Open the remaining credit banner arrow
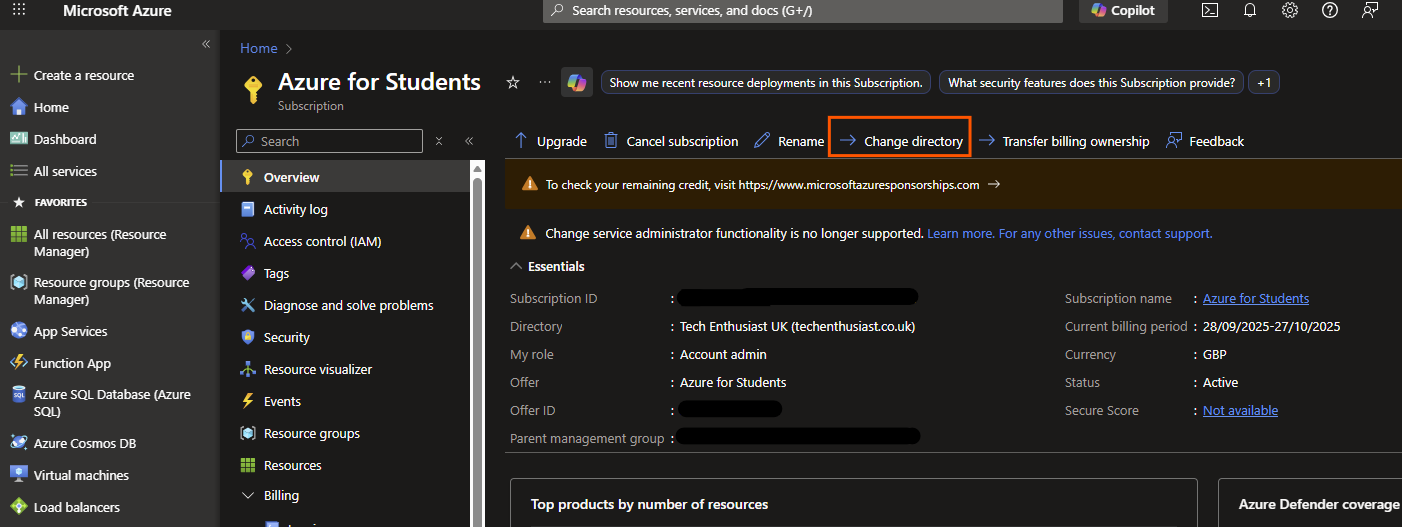The image size is (1402, 527). coord(994,184)
